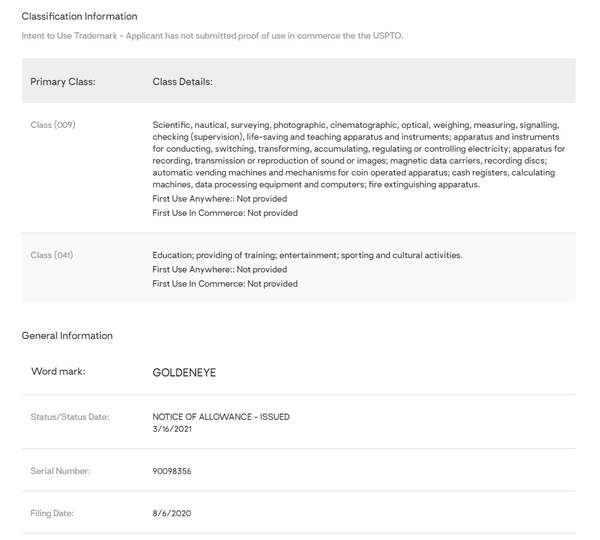Click the Class 009 scientific apparatus description

pos(359,155)
